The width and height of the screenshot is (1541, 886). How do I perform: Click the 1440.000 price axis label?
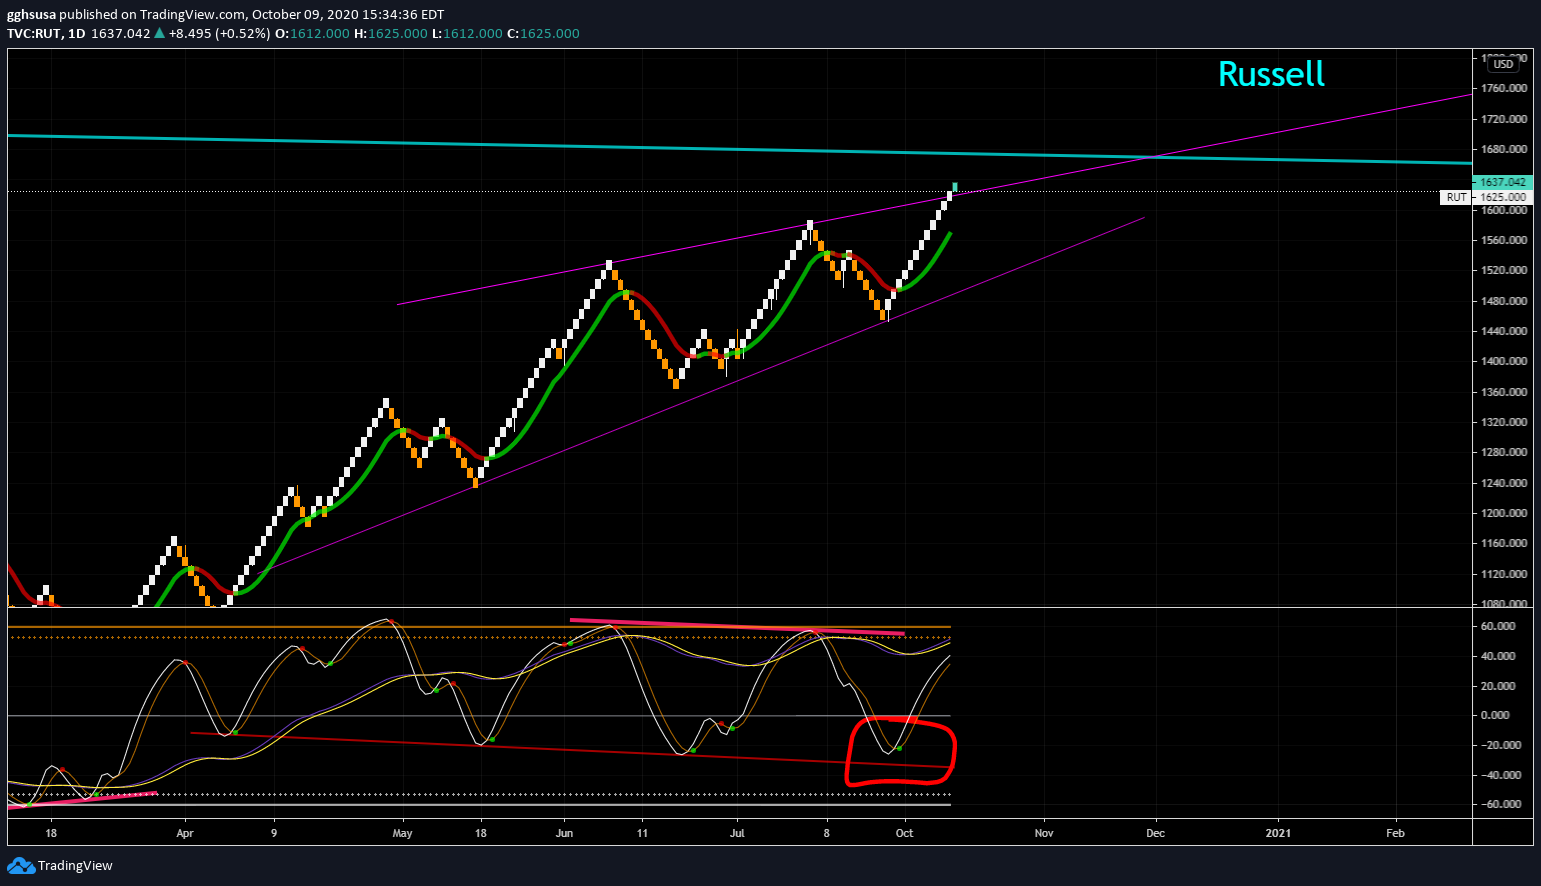(1504, 331)
